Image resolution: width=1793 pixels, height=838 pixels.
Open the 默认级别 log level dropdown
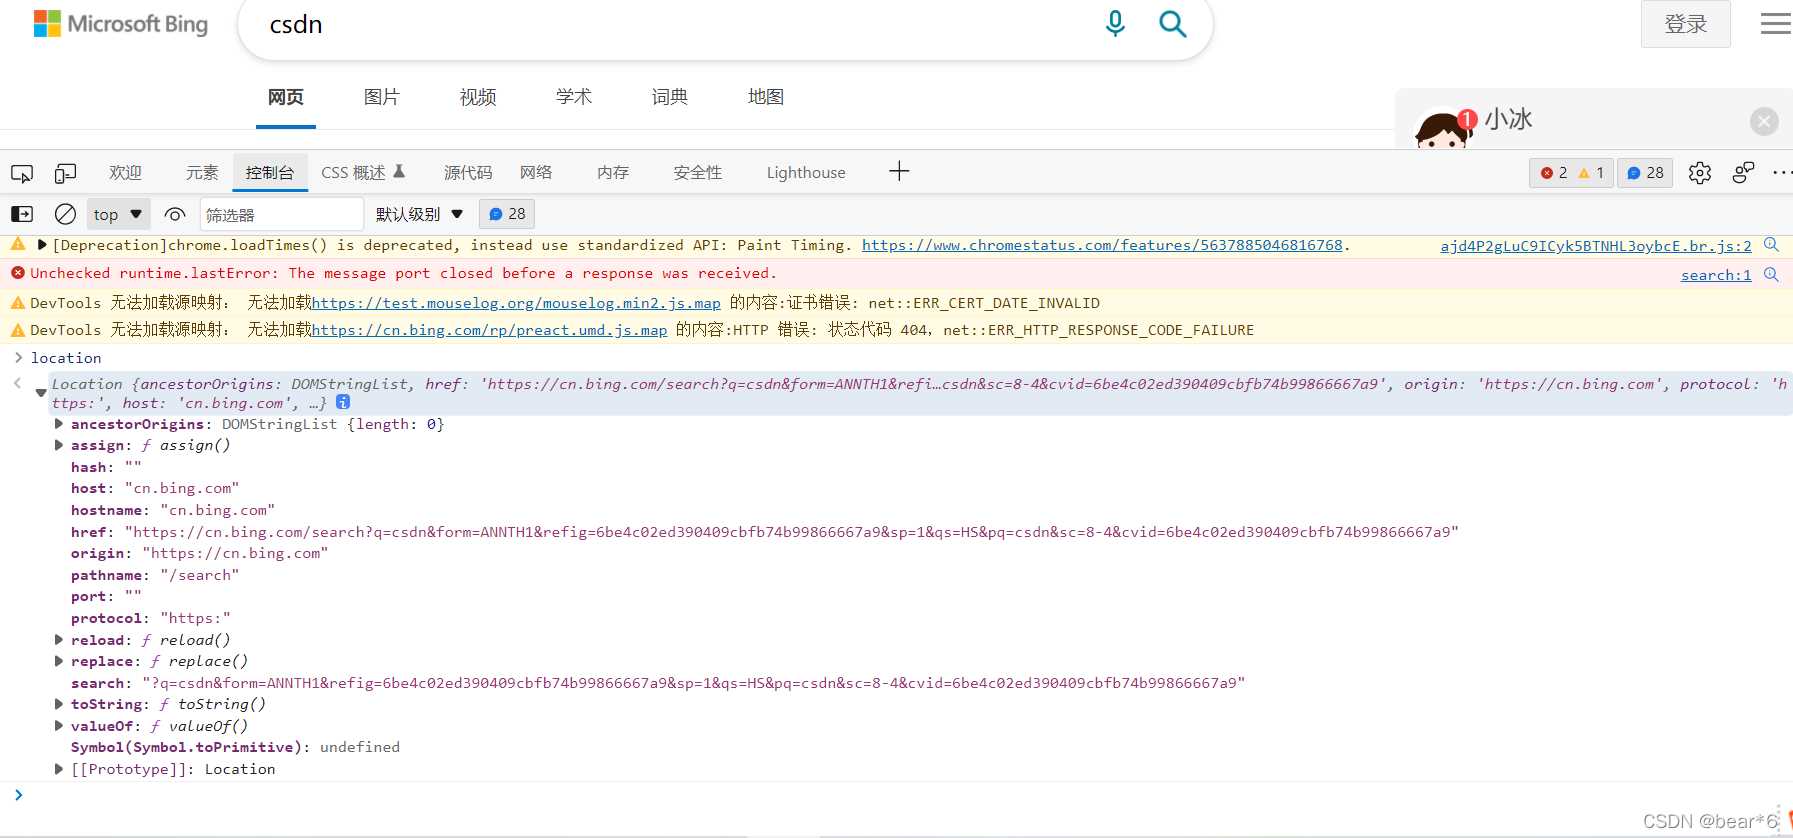tap(419, 214)
